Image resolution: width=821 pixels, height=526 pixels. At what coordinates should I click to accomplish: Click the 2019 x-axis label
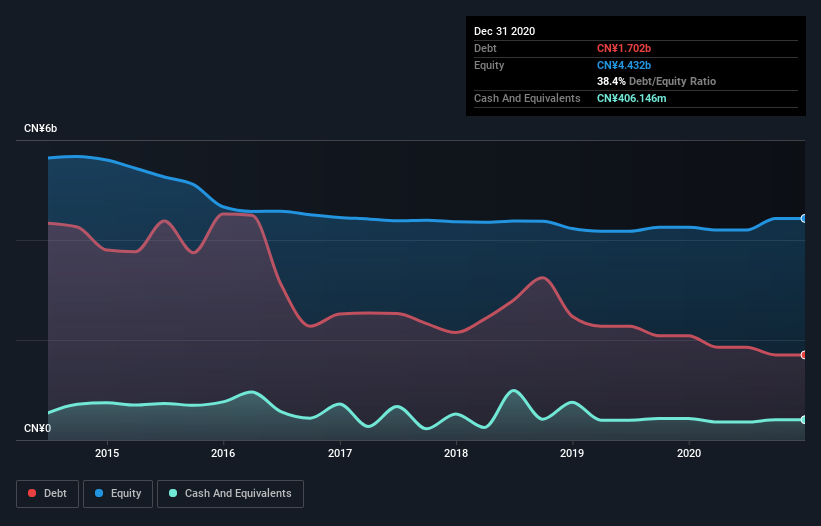pos(572,453)
